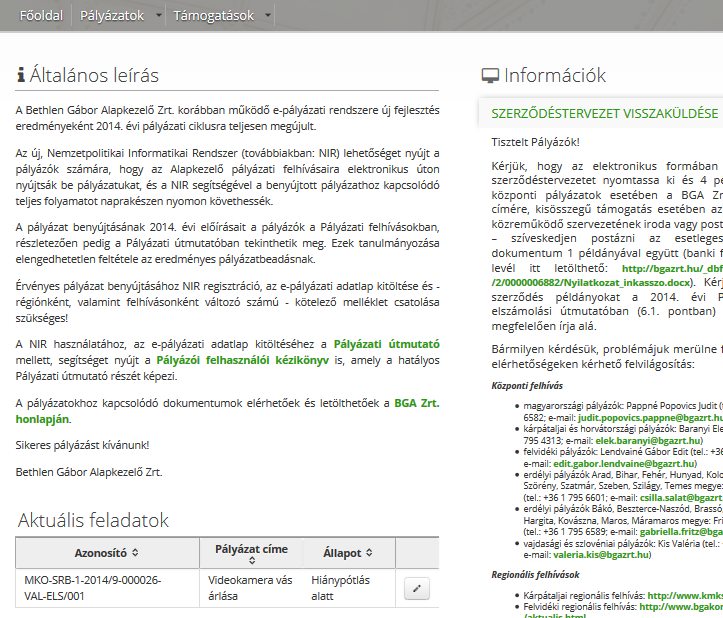Click the gabriella.fritz email link
Screen dimensions: 723x618
(681, 532)
